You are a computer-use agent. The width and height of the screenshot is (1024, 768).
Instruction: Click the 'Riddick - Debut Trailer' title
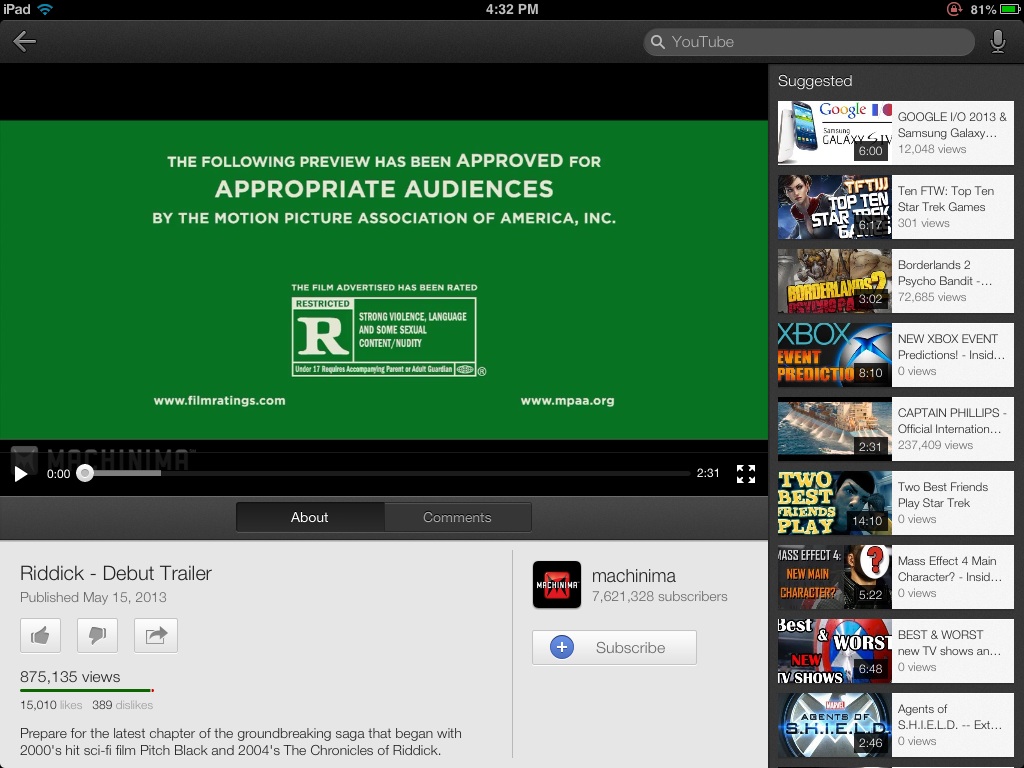point(116,573)
